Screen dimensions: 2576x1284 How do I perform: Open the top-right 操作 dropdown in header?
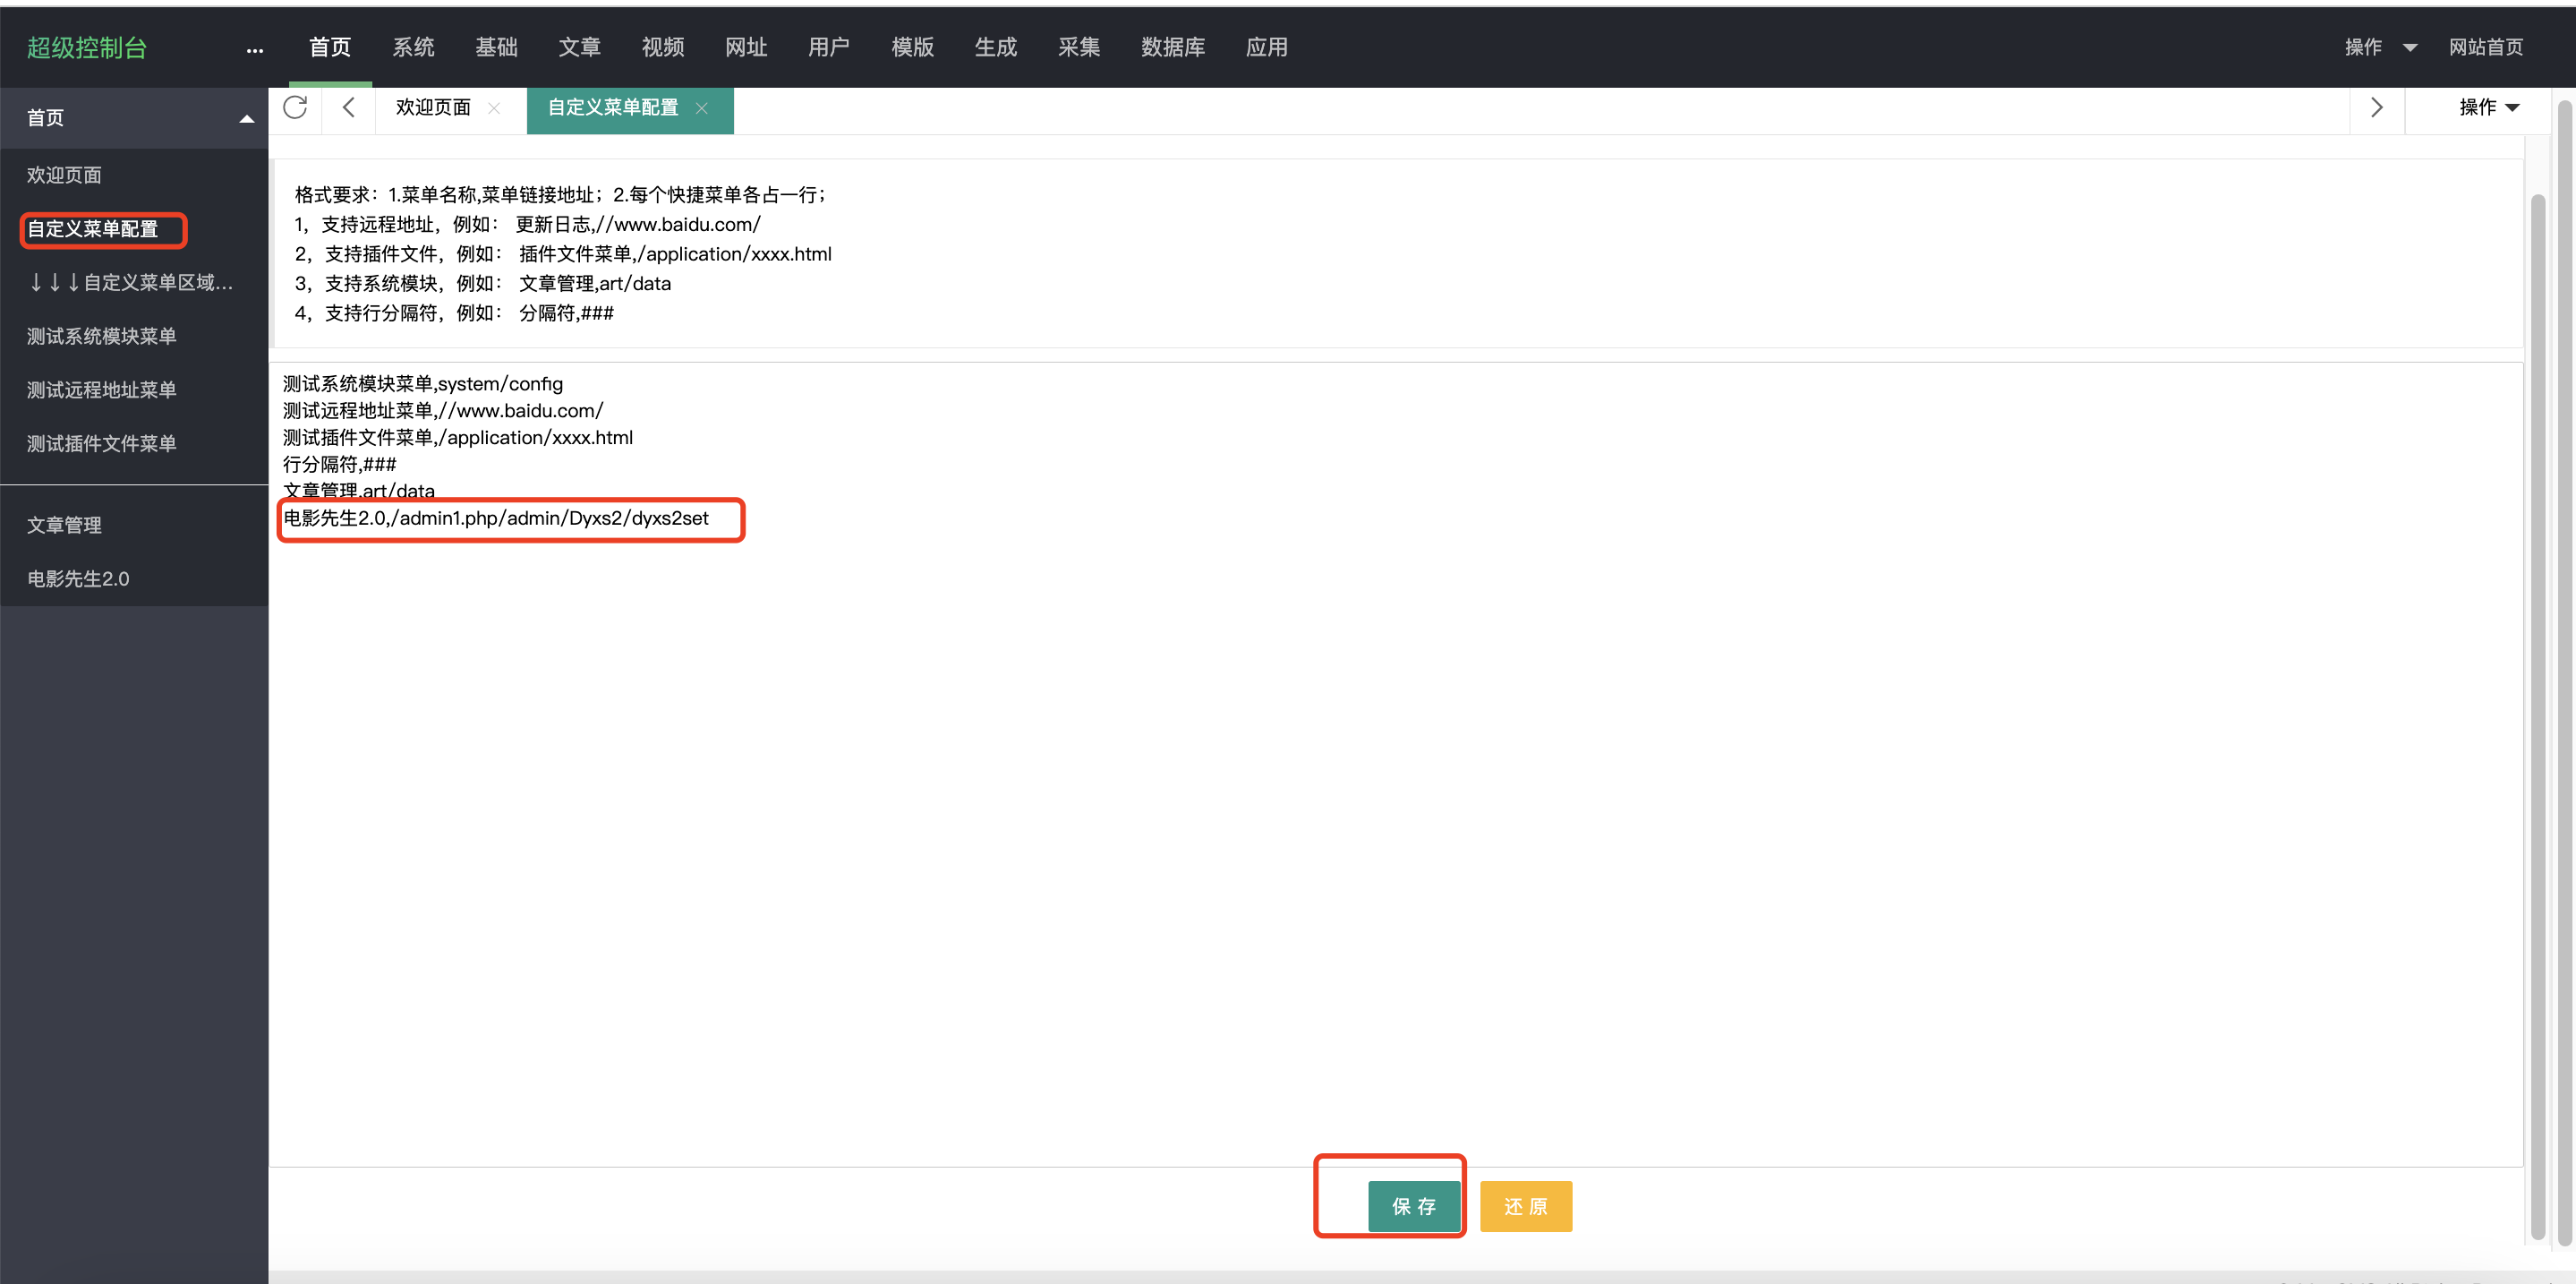[x=2380, y=47]
